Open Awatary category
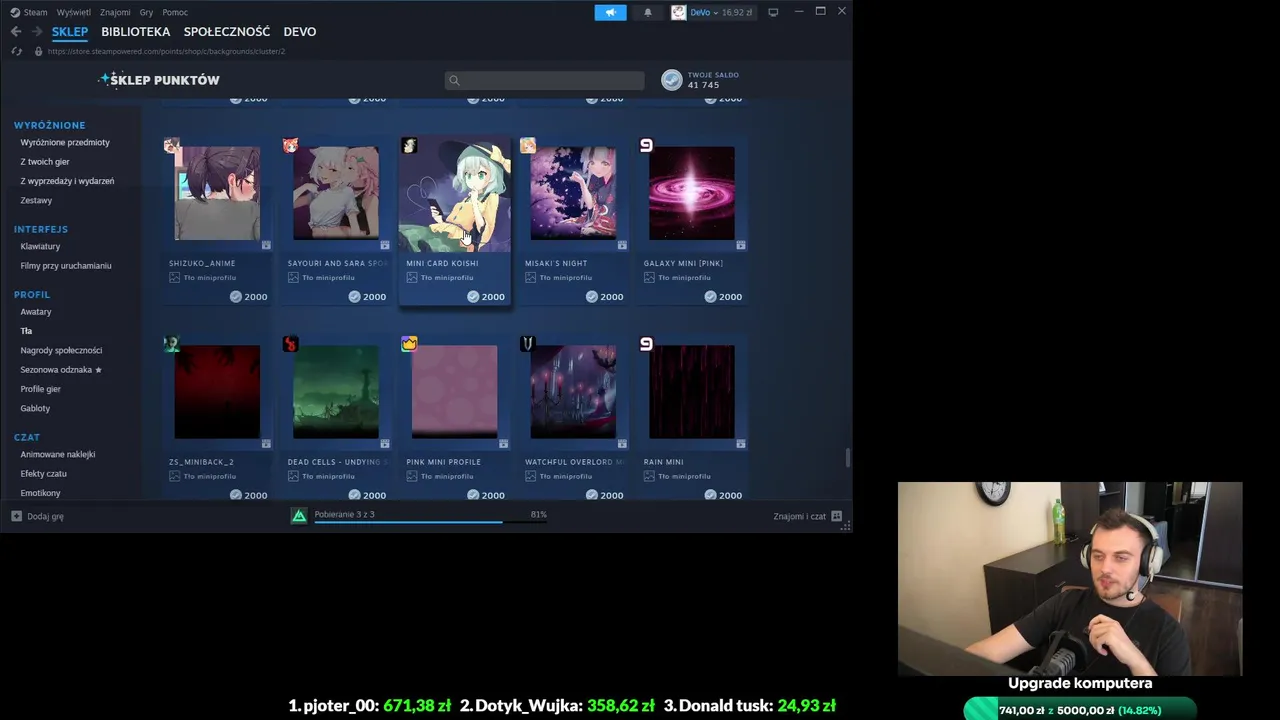 36,311
